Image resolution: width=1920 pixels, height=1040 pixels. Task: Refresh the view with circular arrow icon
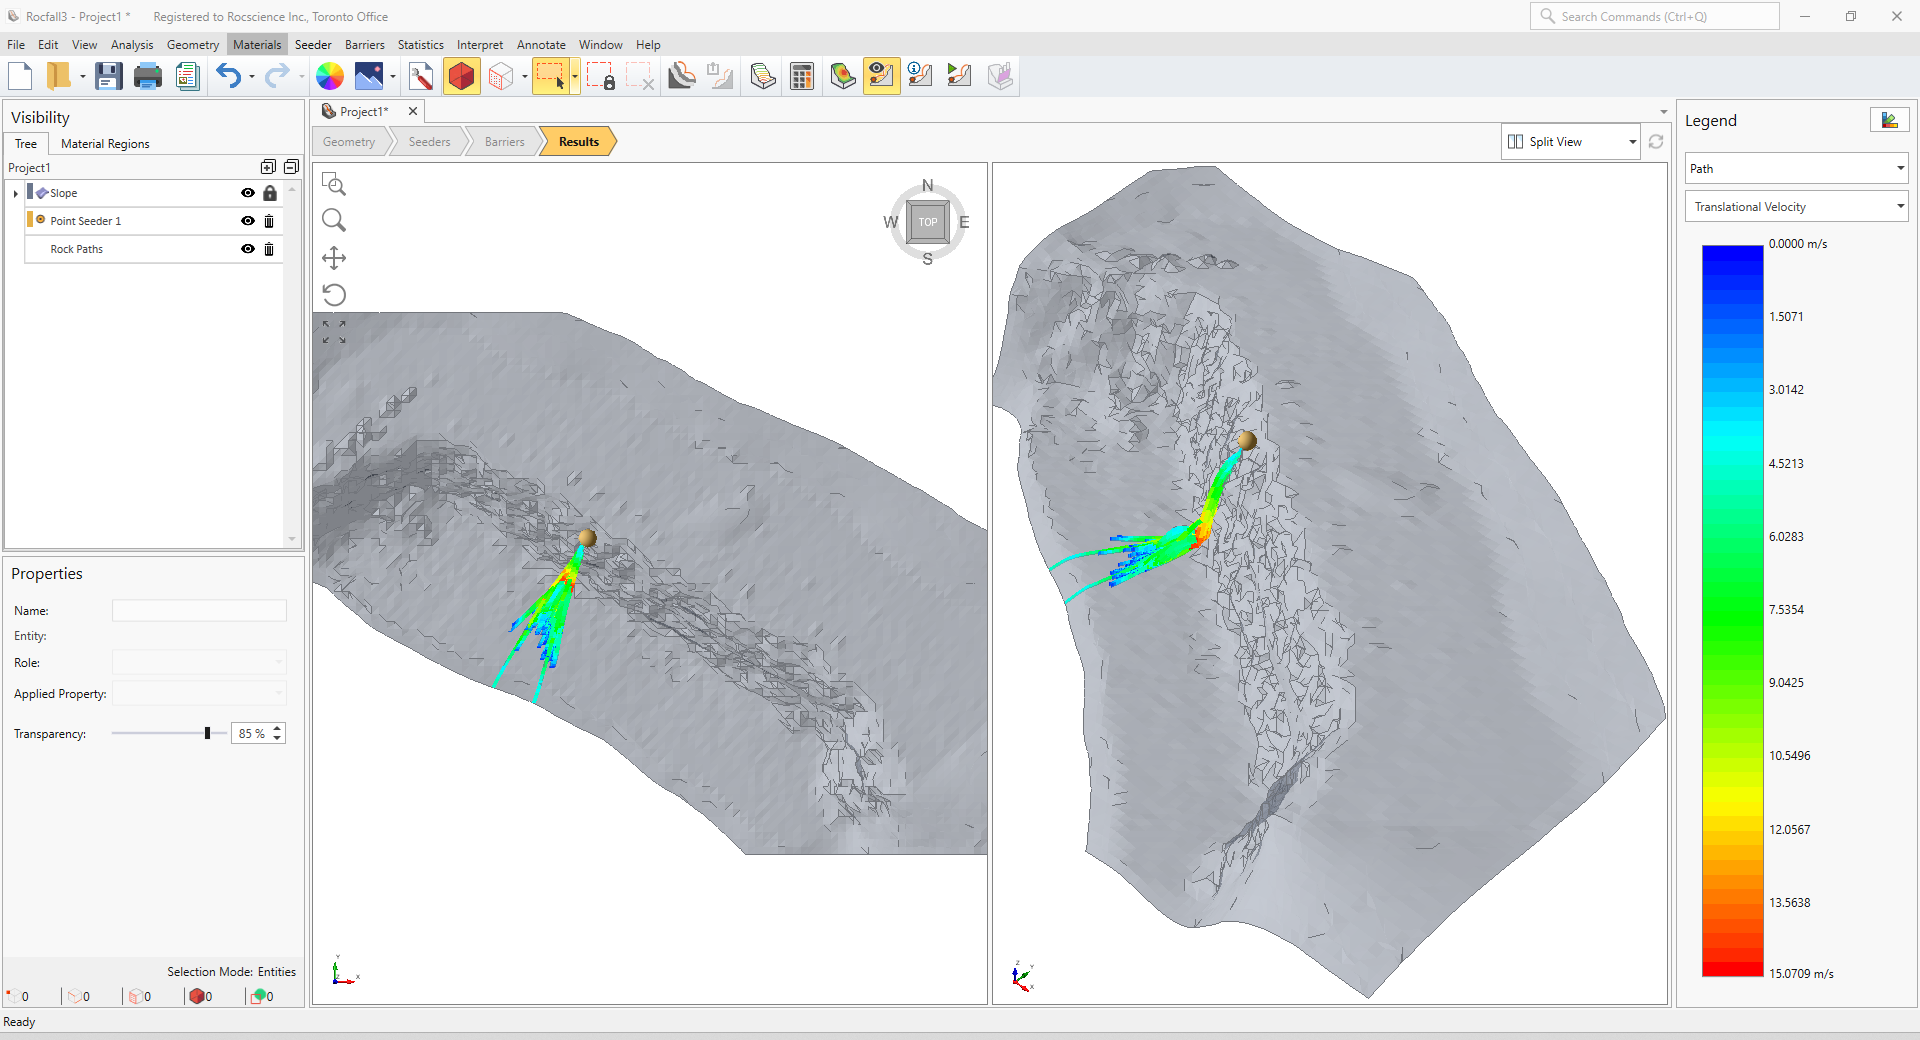[x=1656, y=142]
